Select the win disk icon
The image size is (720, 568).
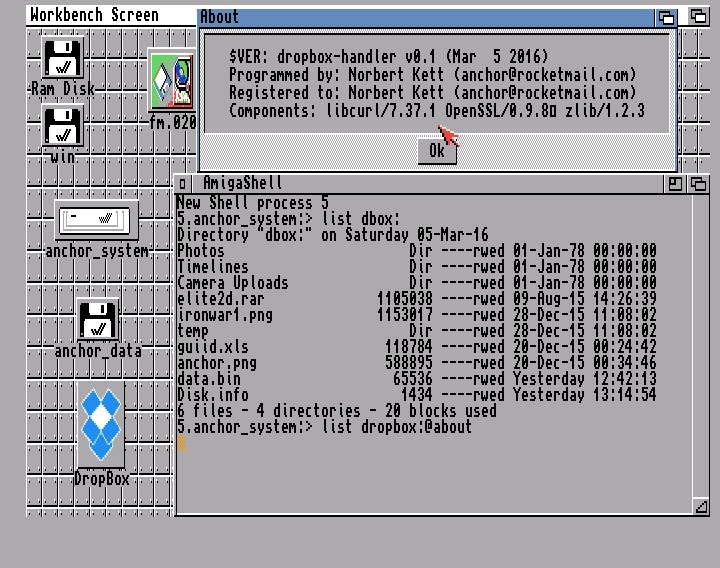tap(63, 126)
